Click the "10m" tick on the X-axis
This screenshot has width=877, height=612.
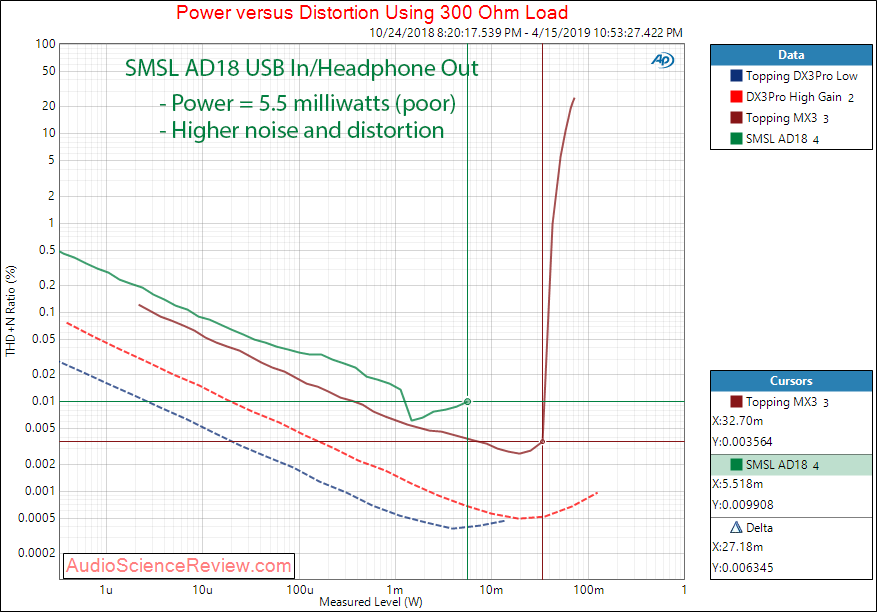coord(491,590)
